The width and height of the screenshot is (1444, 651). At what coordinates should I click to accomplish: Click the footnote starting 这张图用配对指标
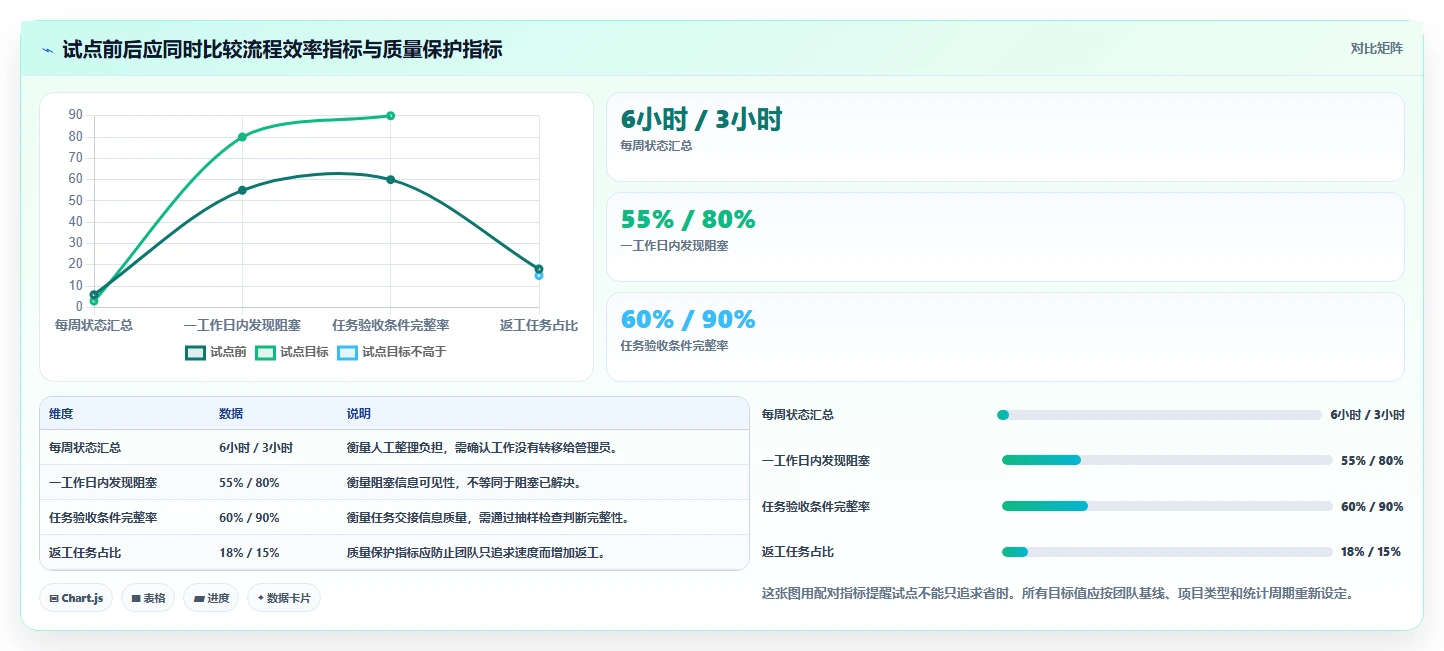(1058, 594)
